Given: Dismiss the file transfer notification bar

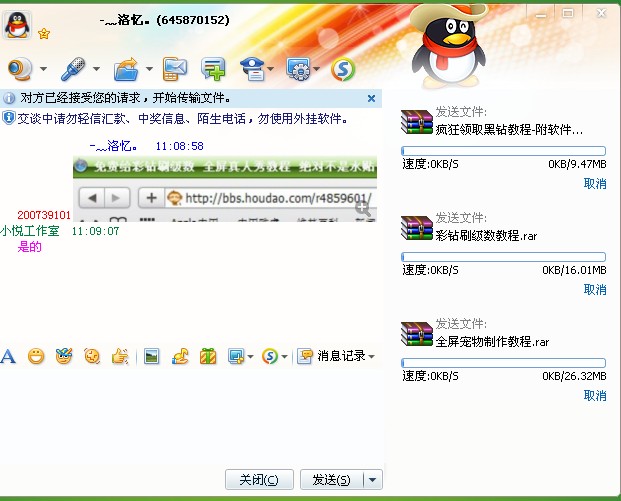Looking at the screenshot, I should click(371, 98).
